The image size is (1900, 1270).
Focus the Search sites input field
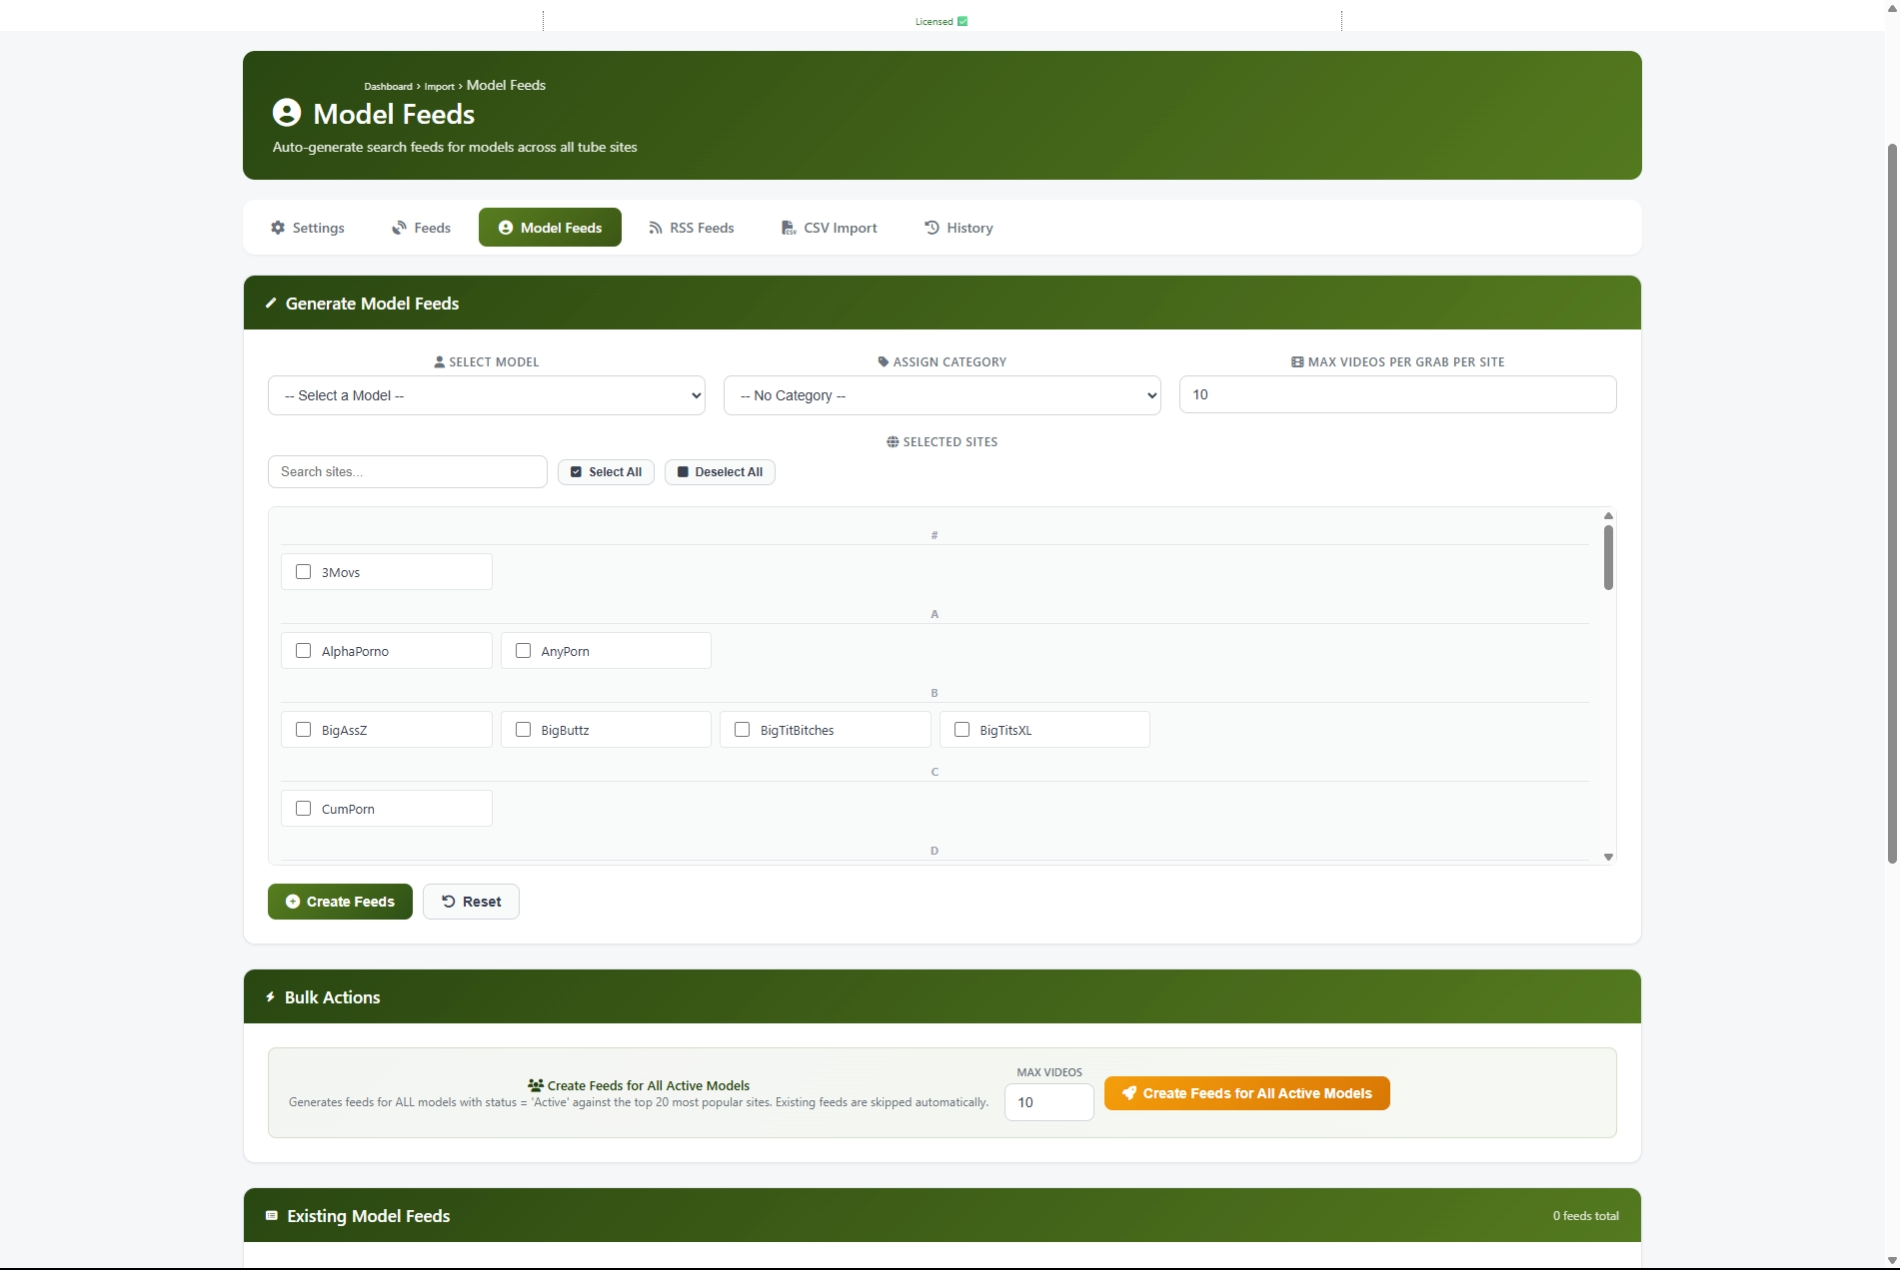click(x=407, y=472)
